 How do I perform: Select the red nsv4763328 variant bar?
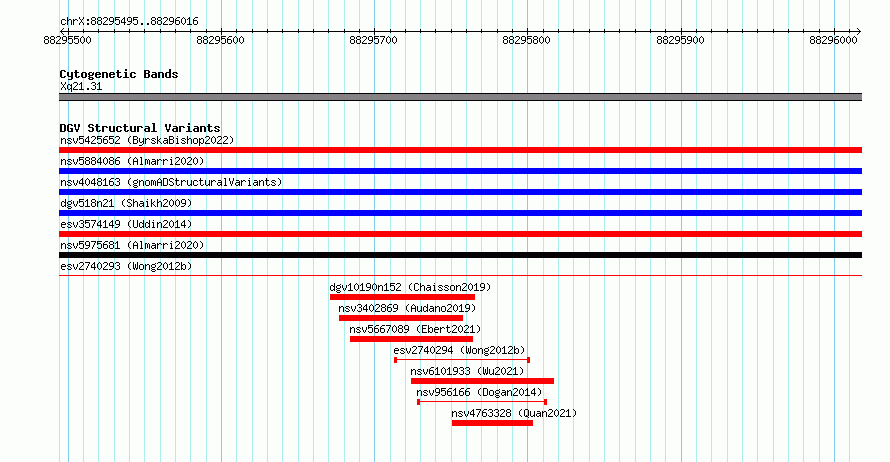(x=492, y=423)
